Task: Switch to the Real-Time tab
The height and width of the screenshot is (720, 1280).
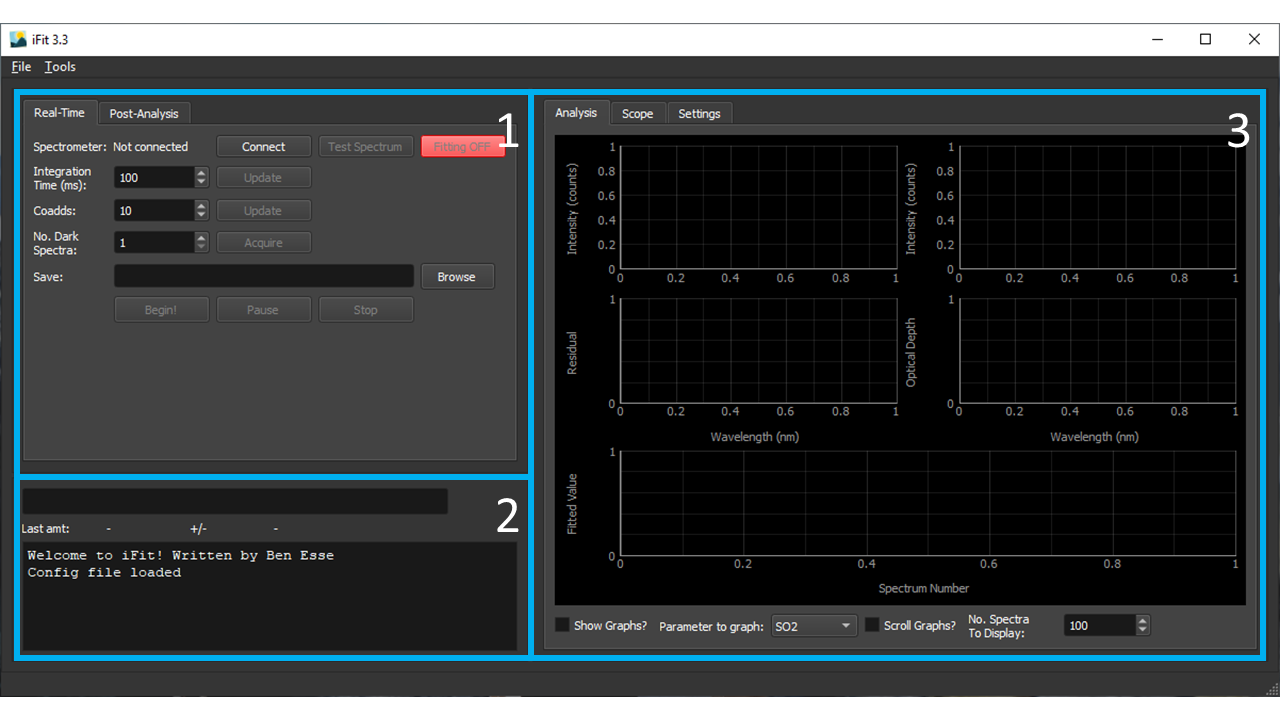Action: coord(60,113)
